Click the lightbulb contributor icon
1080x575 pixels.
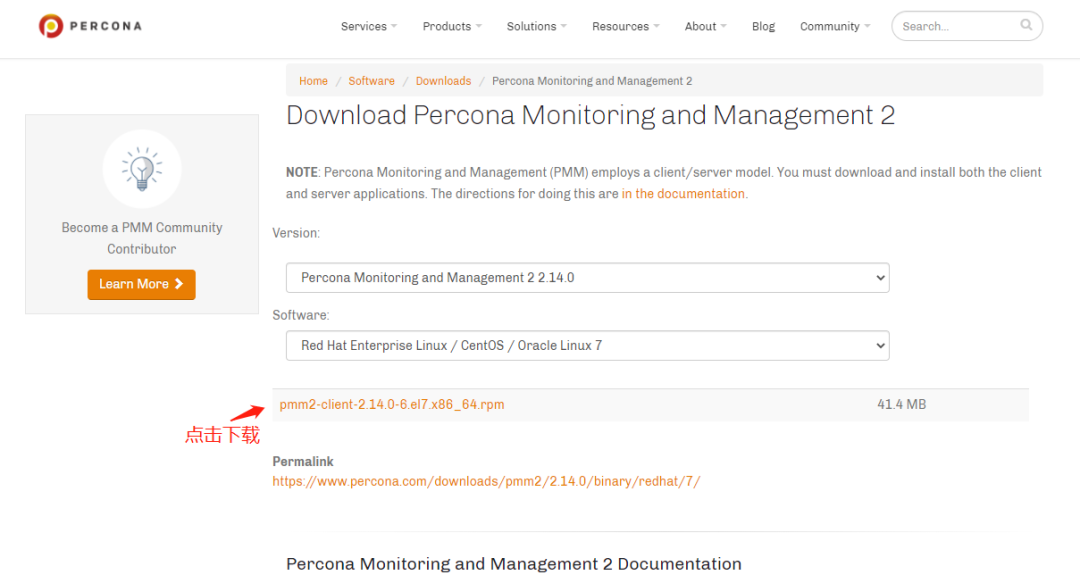[142, 169]
